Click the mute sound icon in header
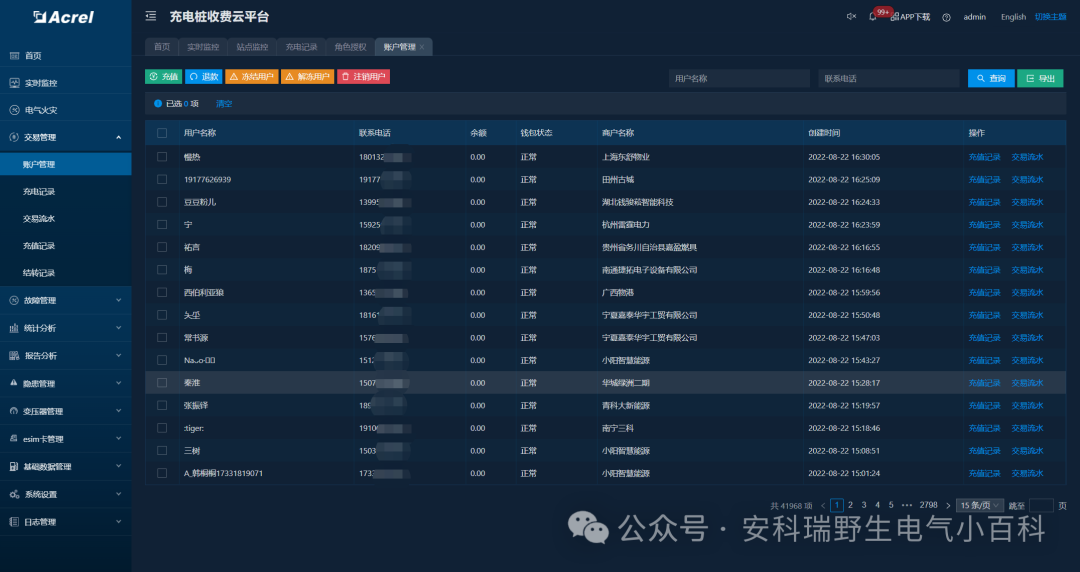Viewport: 1080px width, 572px height. tap(851, 17)
